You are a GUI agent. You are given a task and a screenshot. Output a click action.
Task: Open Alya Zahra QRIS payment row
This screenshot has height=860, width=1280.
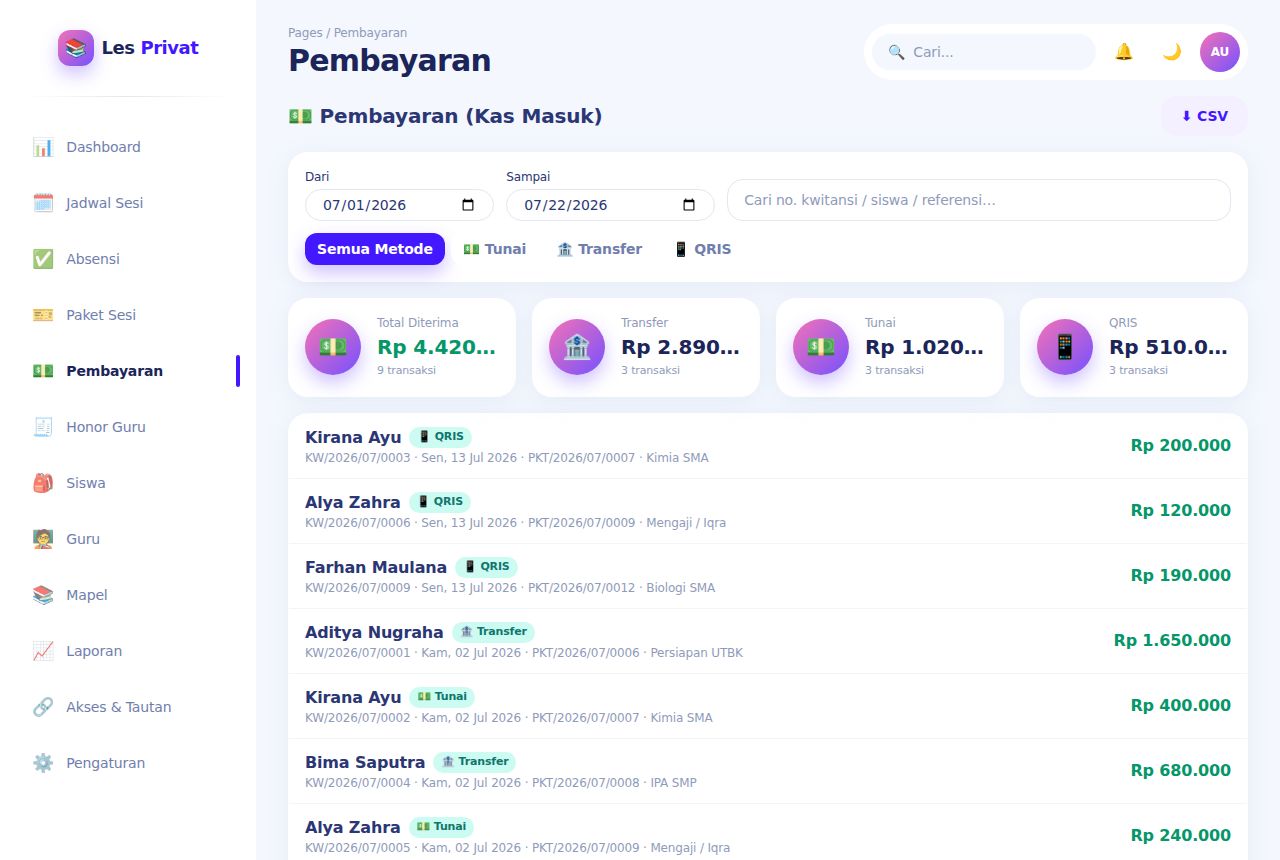768,511
